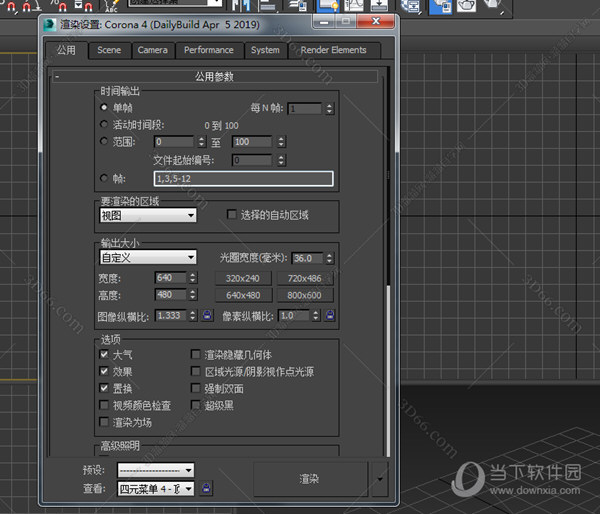Screen dimensions: 600x514
Task: Open the Schematic View icon
Action: (380, 5)
